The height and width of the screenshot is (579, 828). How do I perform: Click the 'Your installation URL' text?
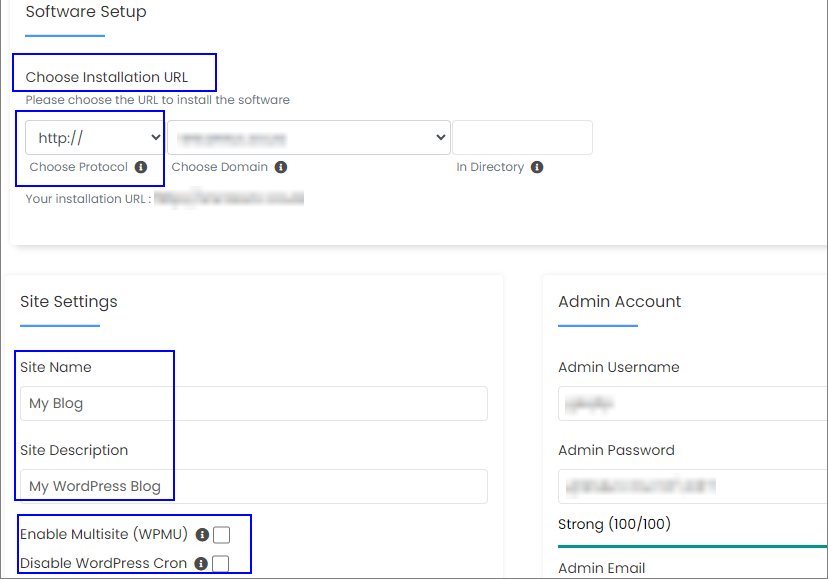[88, 199]
